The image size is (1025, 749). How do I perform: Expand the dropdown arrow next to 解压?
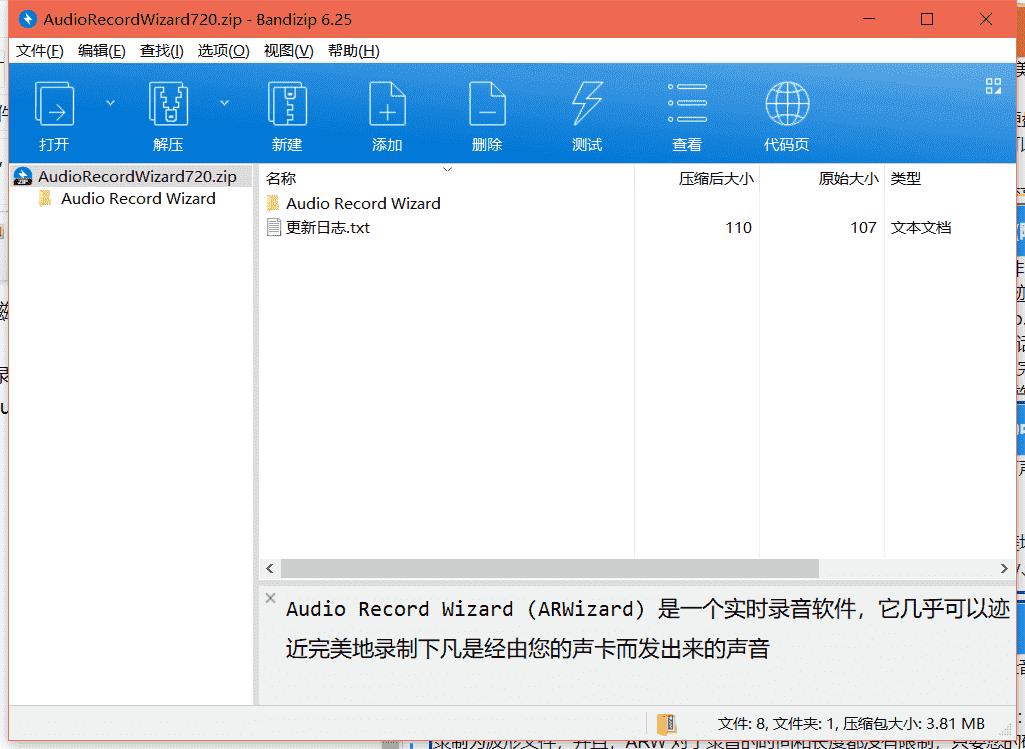click(224, 103)
